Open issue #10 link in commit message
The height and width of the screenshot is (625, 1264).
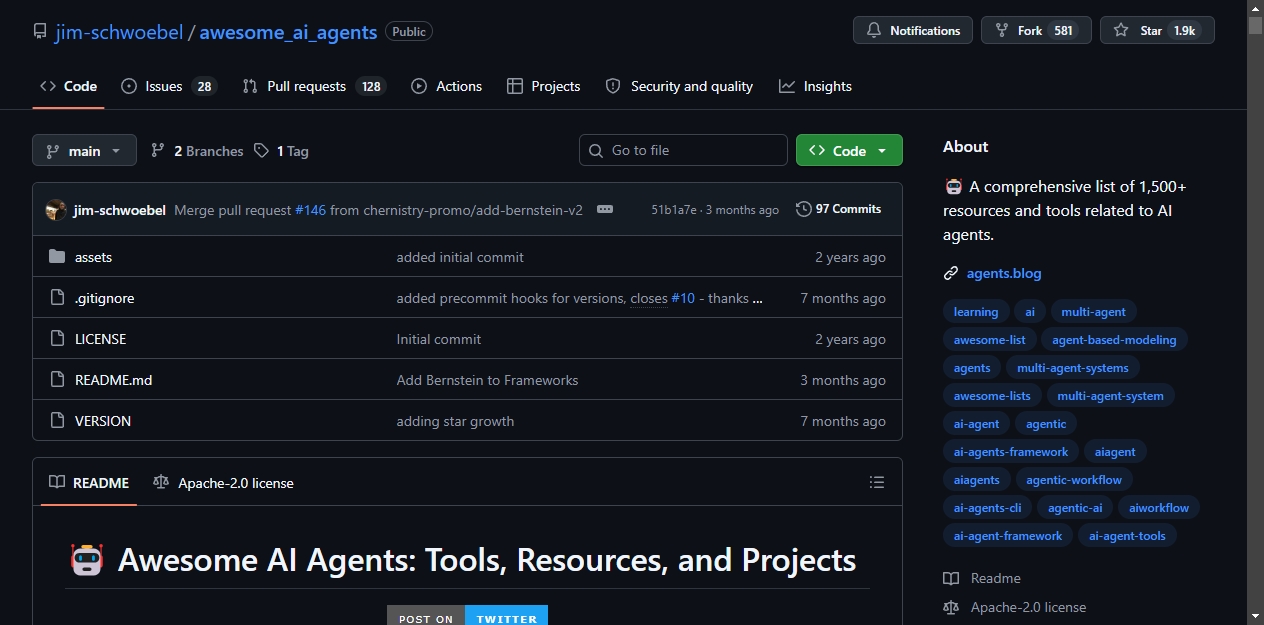(x=683, y=298)
